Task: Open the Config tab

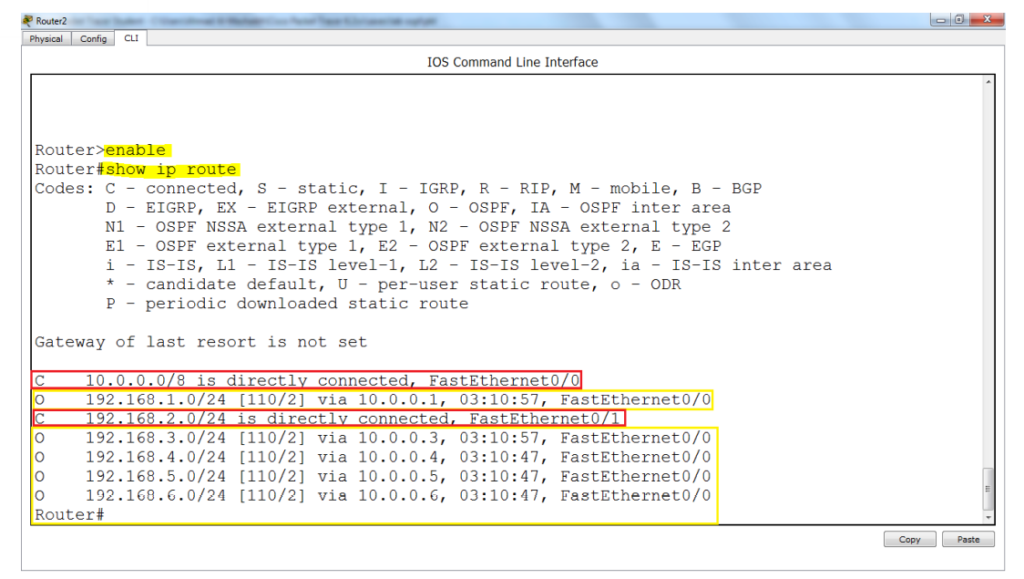Action: 93,39
